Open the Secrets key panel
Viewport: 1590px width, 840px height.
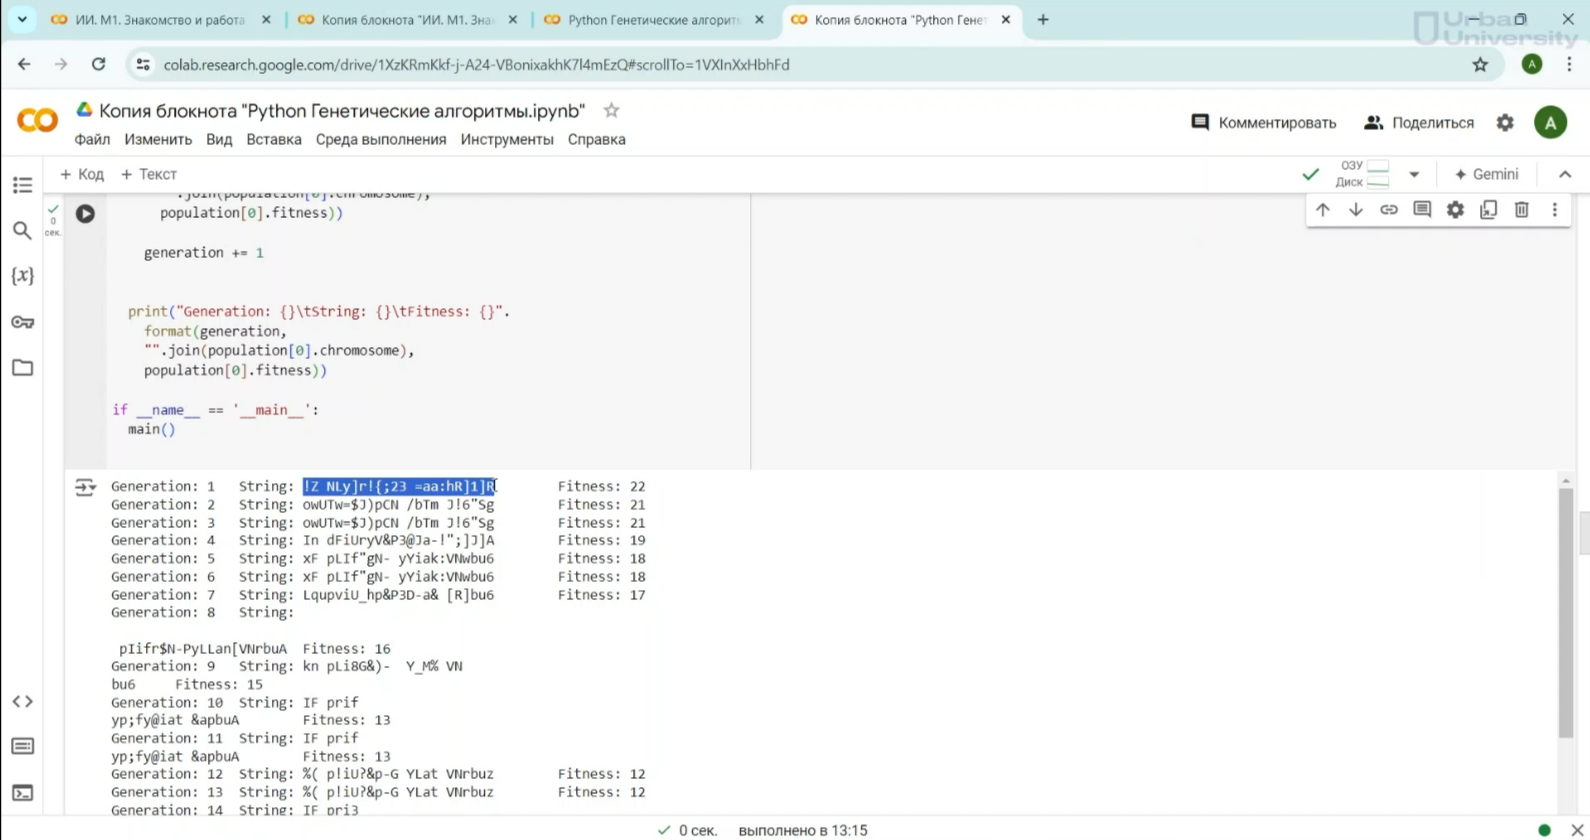click(x=22, y=322)
